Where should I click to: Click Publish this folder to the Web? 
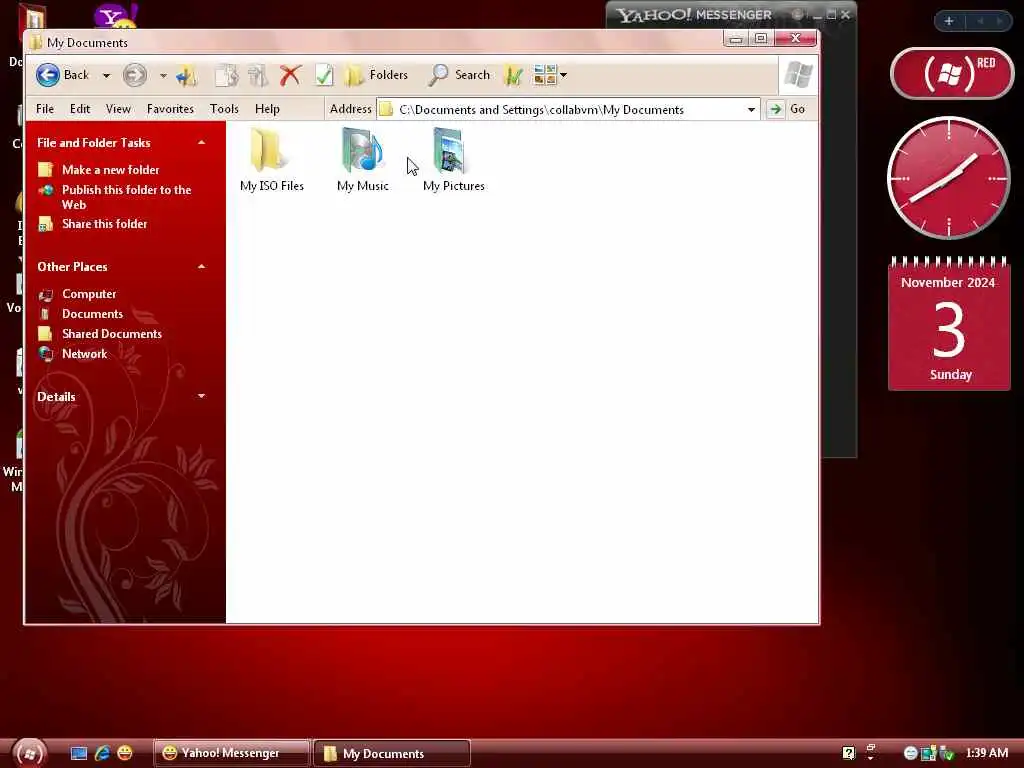pos(126,197)
